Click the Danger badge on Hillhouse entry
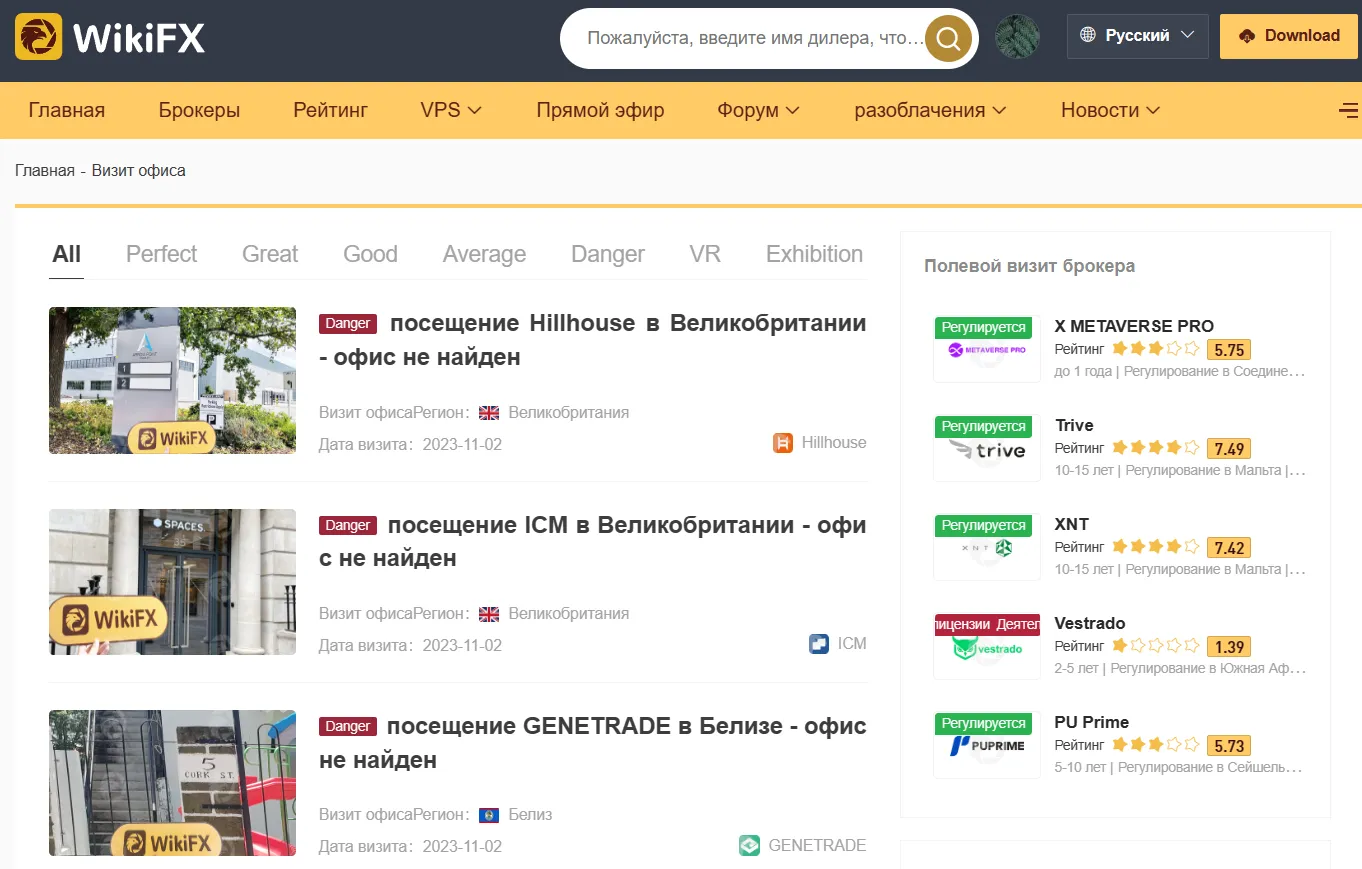1362x869 pixels. pos(348,323)
